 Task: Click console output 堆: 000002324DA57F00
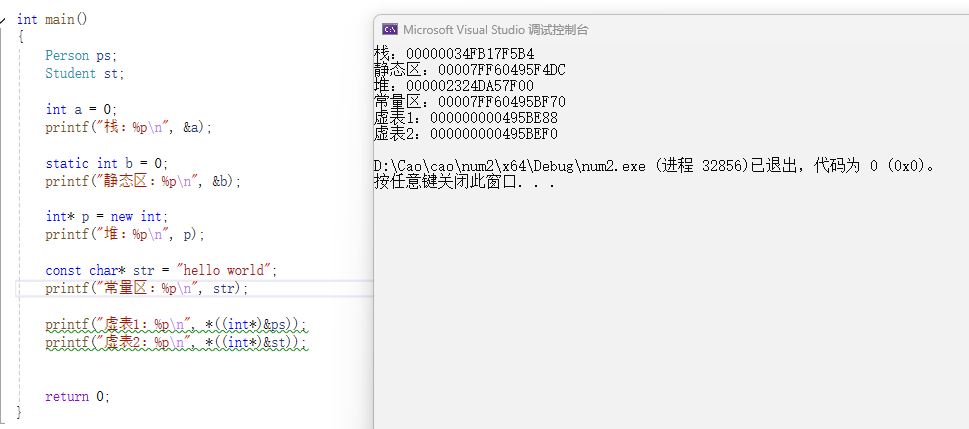coord(454,85)
